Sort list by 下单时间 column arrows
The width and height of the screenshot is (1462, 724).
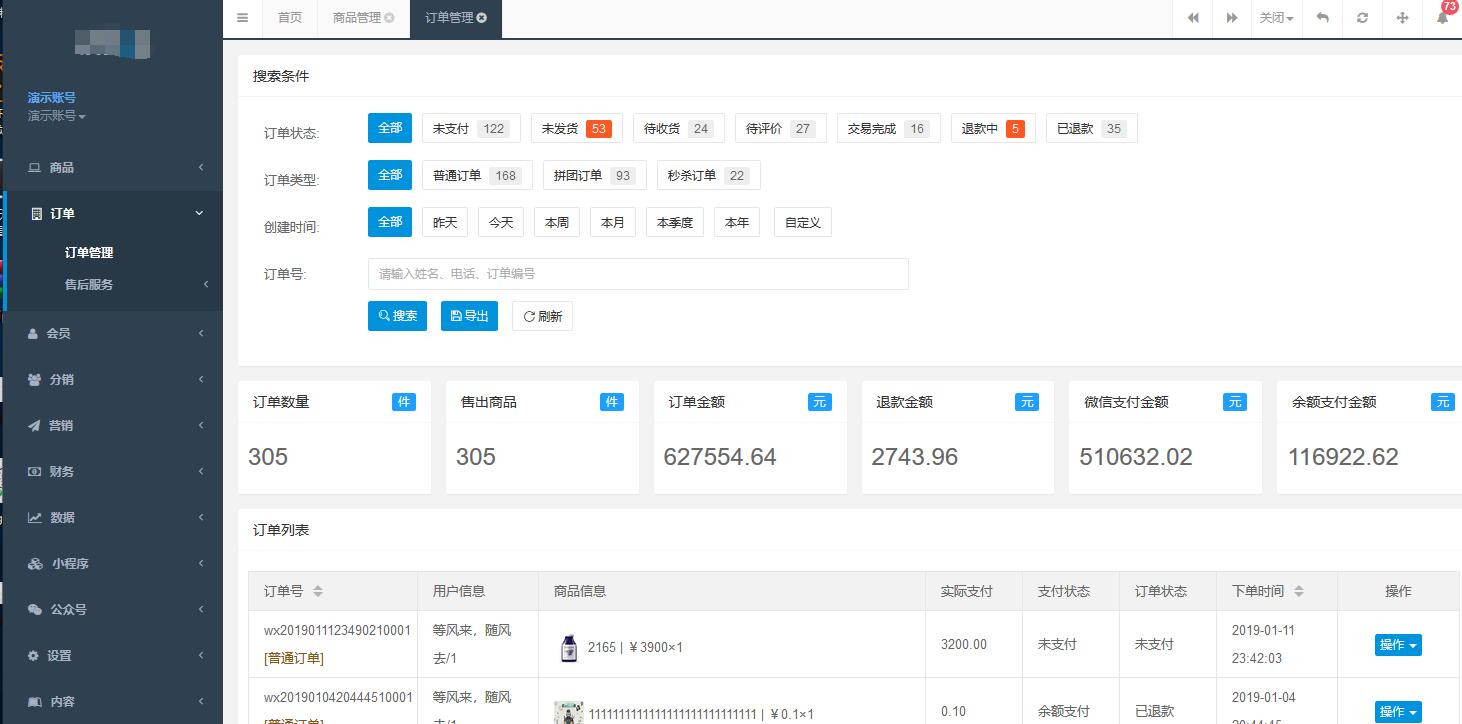[1298, 591]
